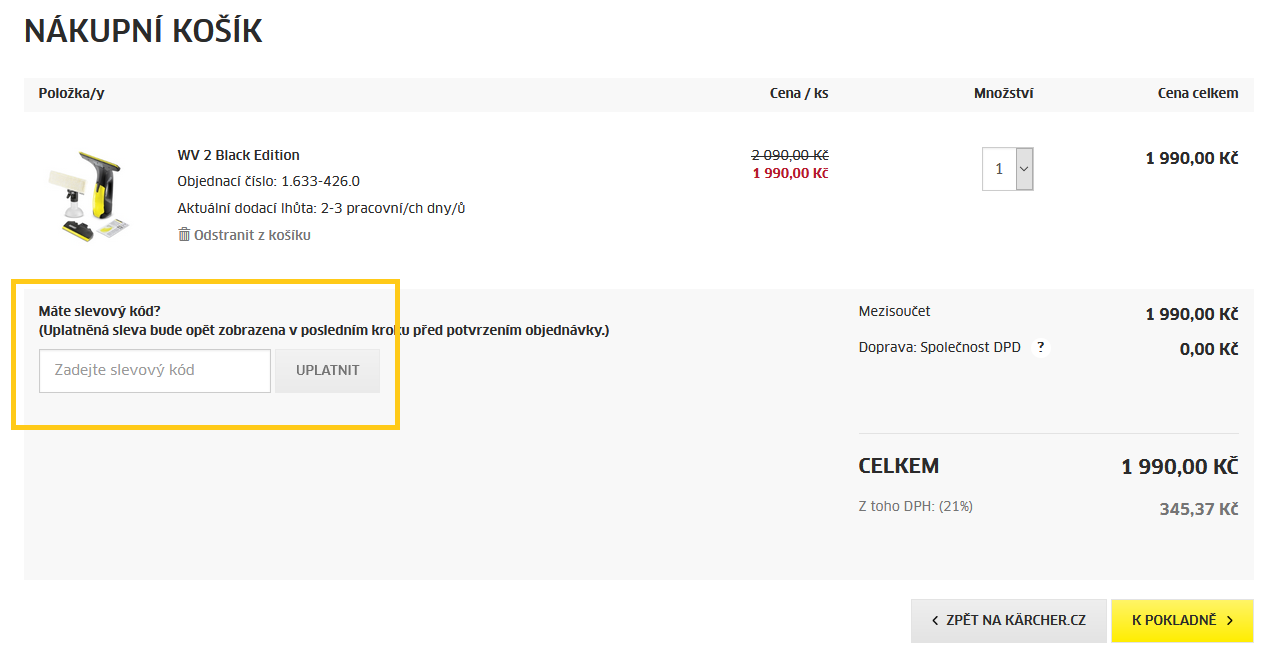The height and width of the screenshot is (652, 1270).
Task: Proceed with the K pokladně button
Action: point(1174,621)
